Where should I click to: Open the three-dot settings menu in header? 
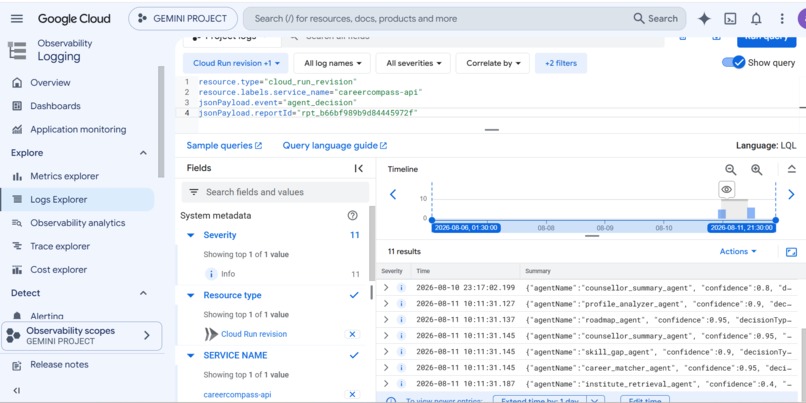tap(782, 19)
